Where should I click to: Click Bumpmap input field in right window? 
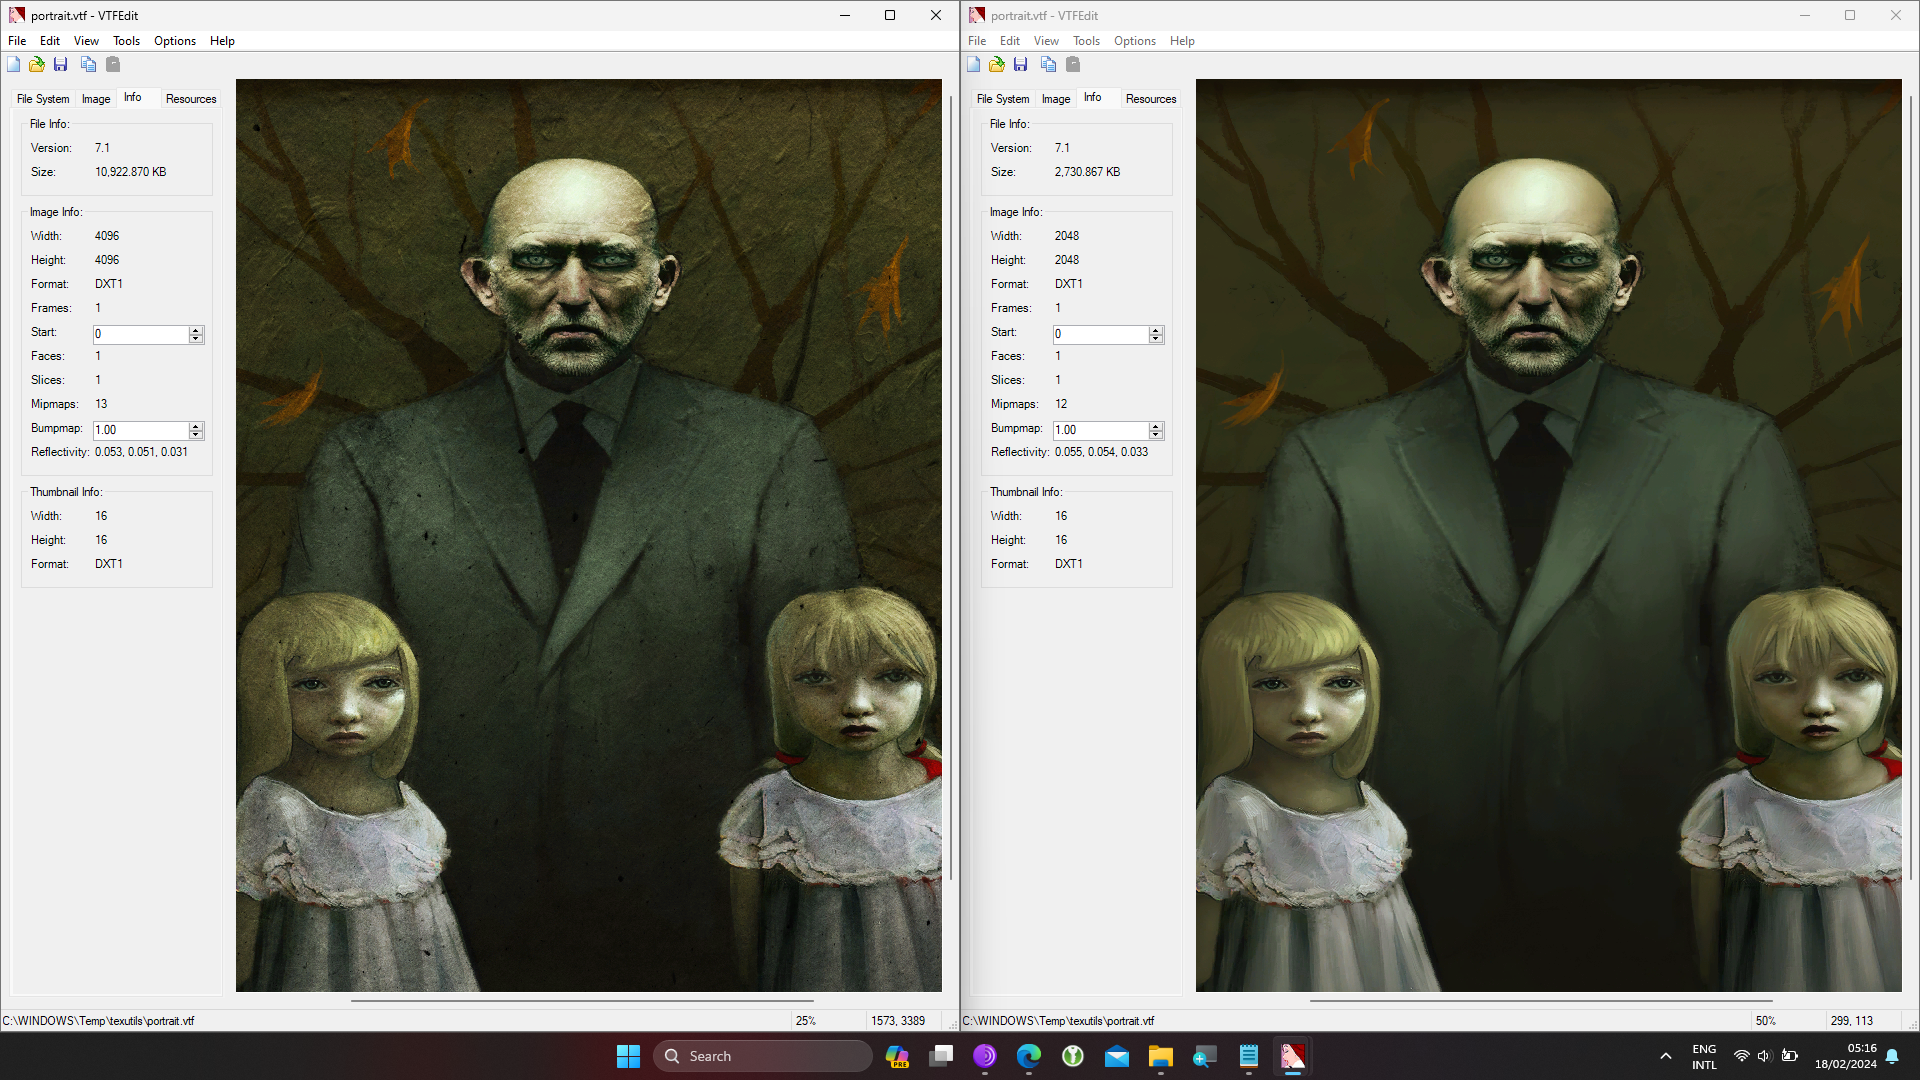click(1100, 430)
